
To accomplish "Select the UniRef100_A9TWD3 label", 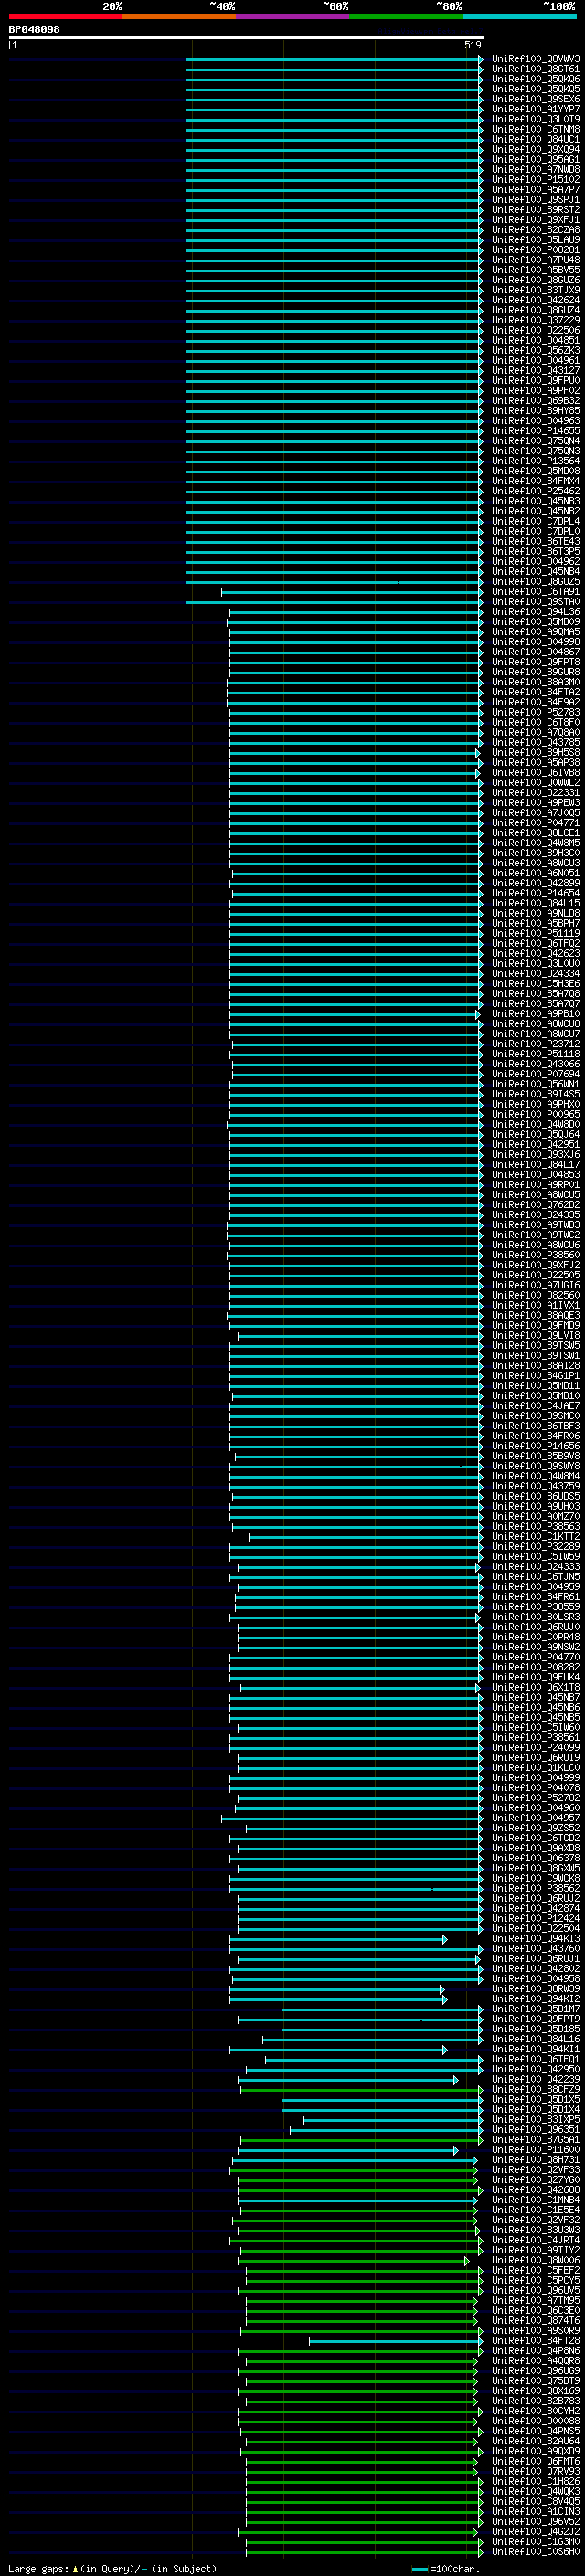I will point(535,1225).
